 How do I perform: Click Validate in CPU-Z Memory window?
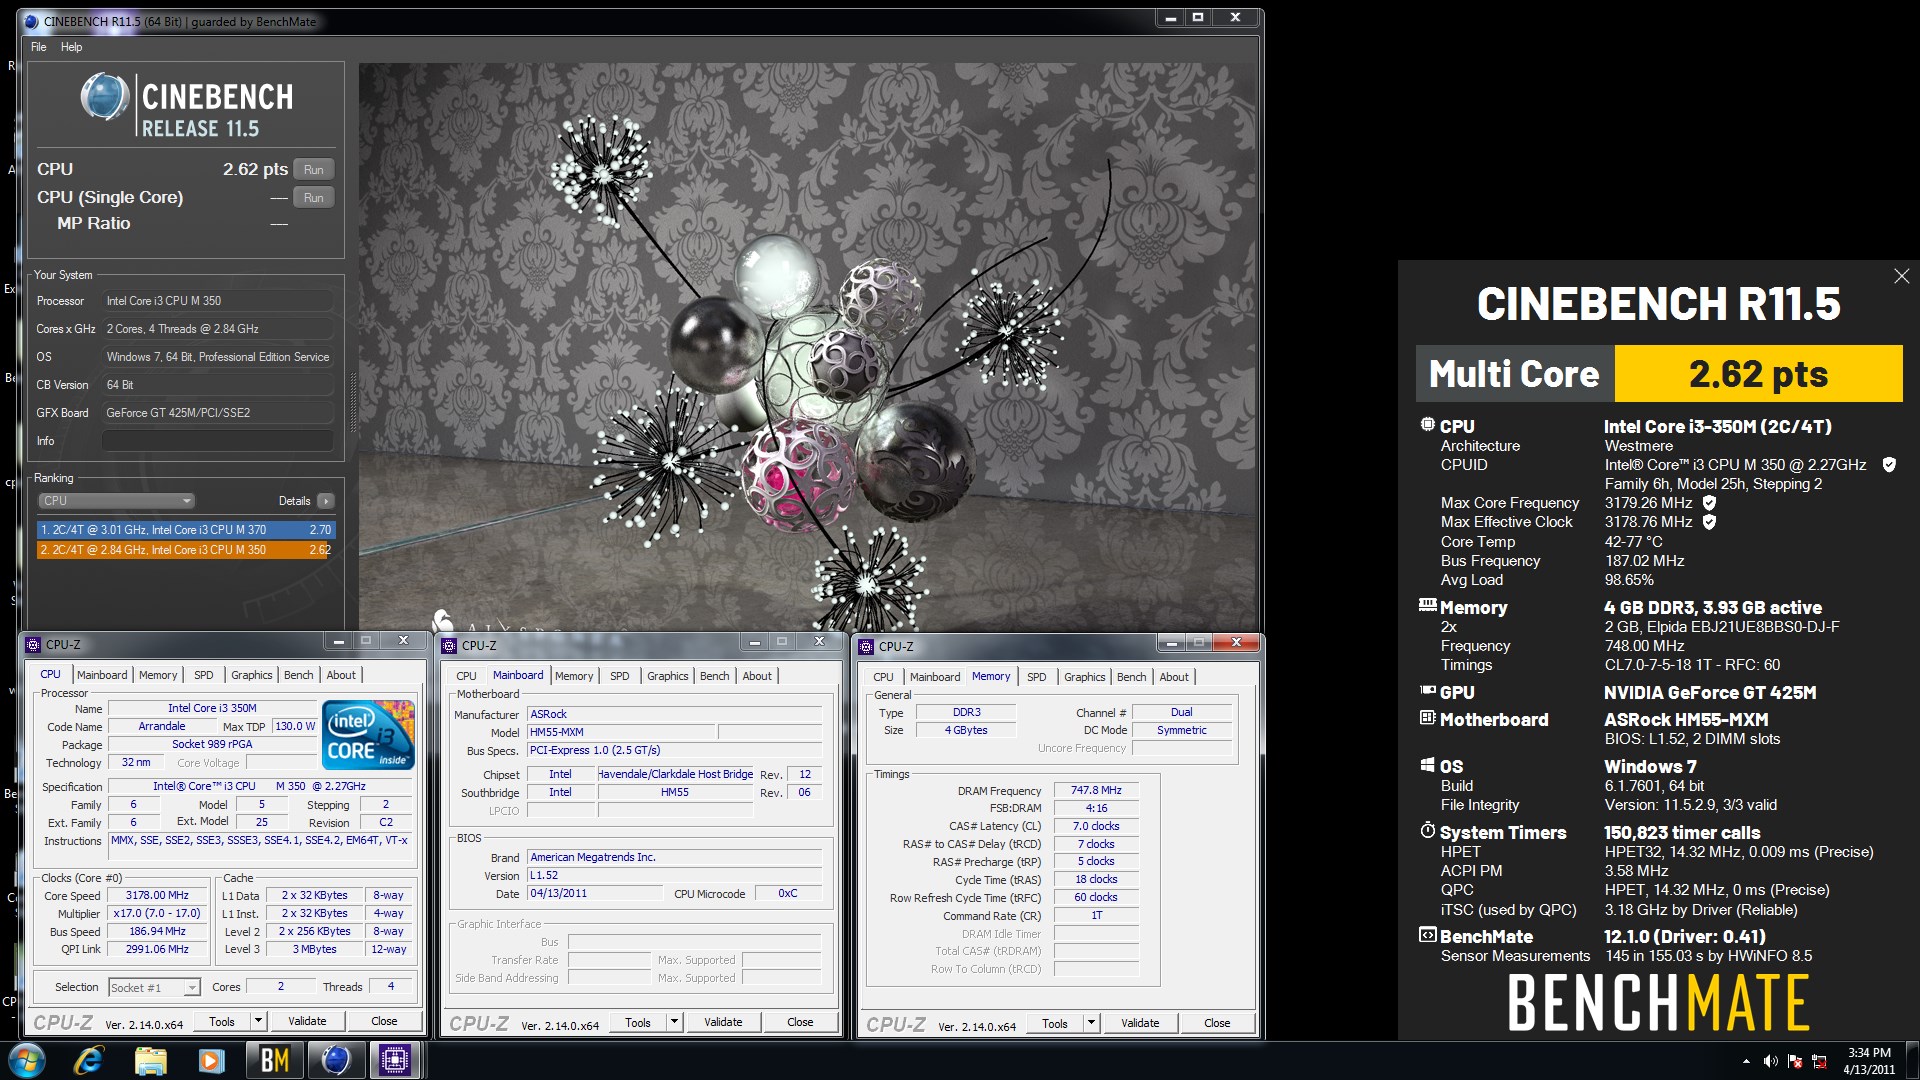tap(1140, 1023)
